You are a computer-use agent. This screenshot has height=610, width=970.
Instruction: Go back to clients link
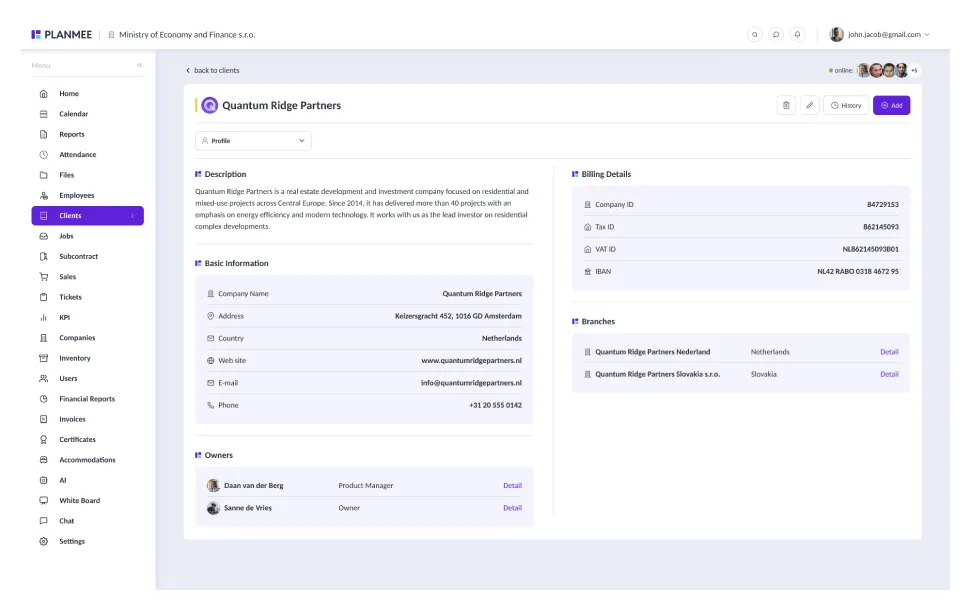click(212, 71)
